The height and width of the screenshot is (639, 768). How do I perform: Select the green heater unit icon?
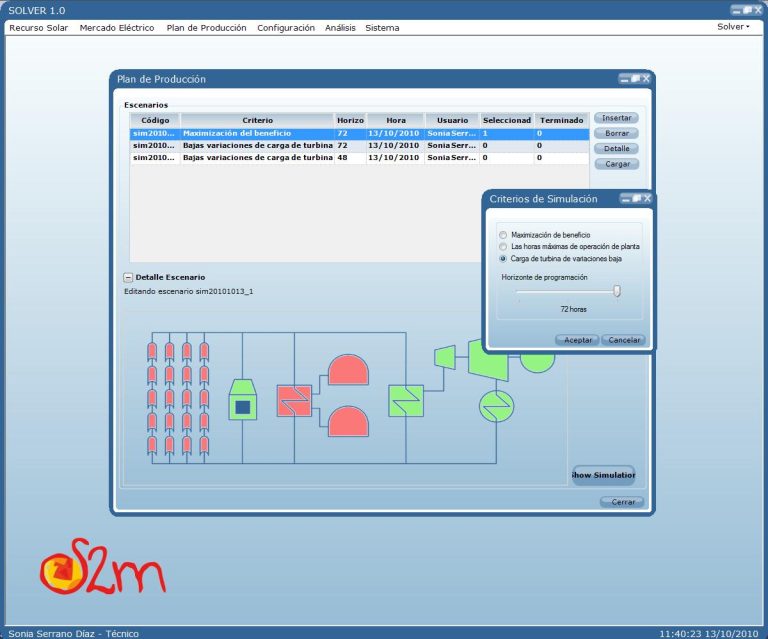pos(241,400)
